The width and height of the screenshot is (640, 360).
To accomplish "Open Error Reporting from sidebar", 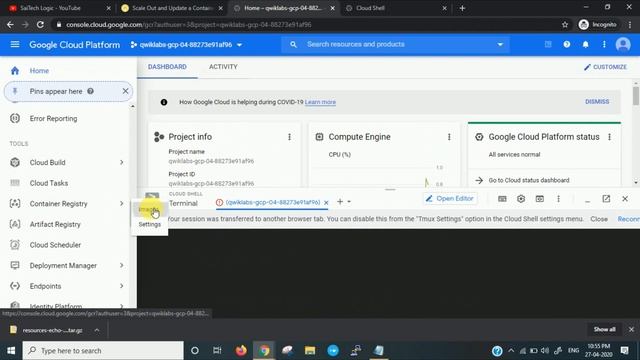I will click(53, 118).
